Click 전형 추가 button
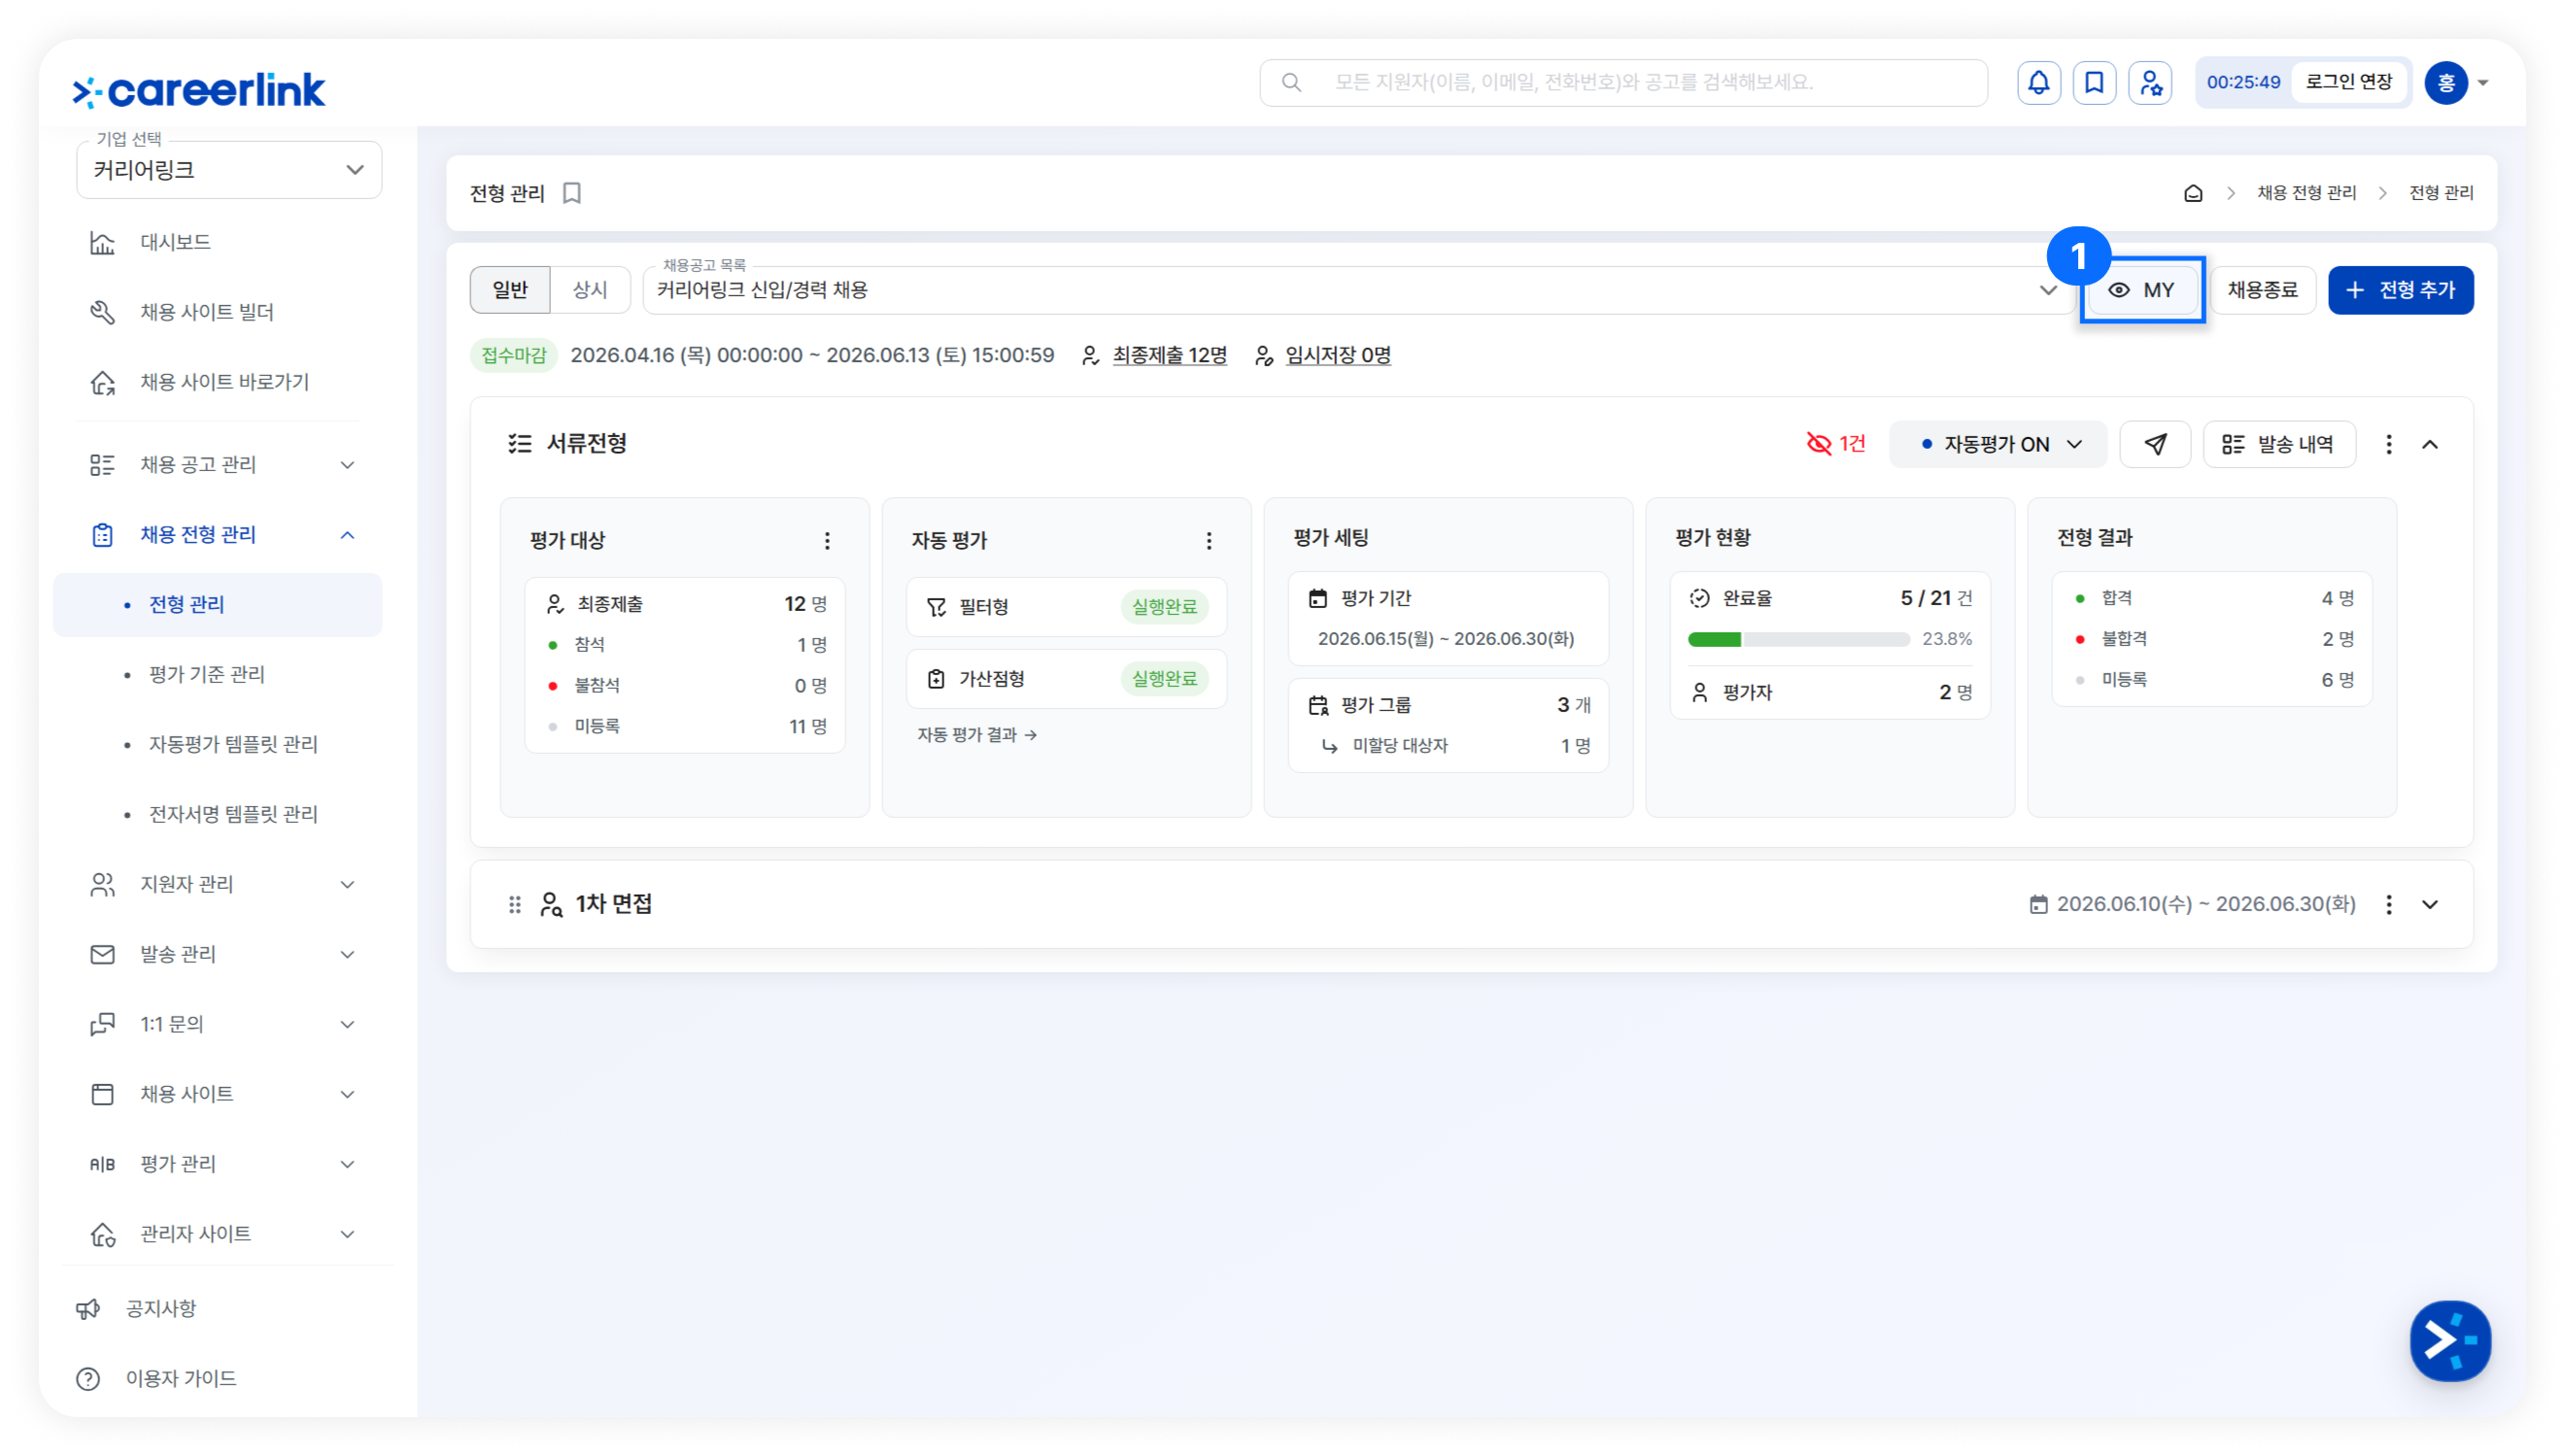This screenshot has width=2565, height=1456. point(2400,290)
